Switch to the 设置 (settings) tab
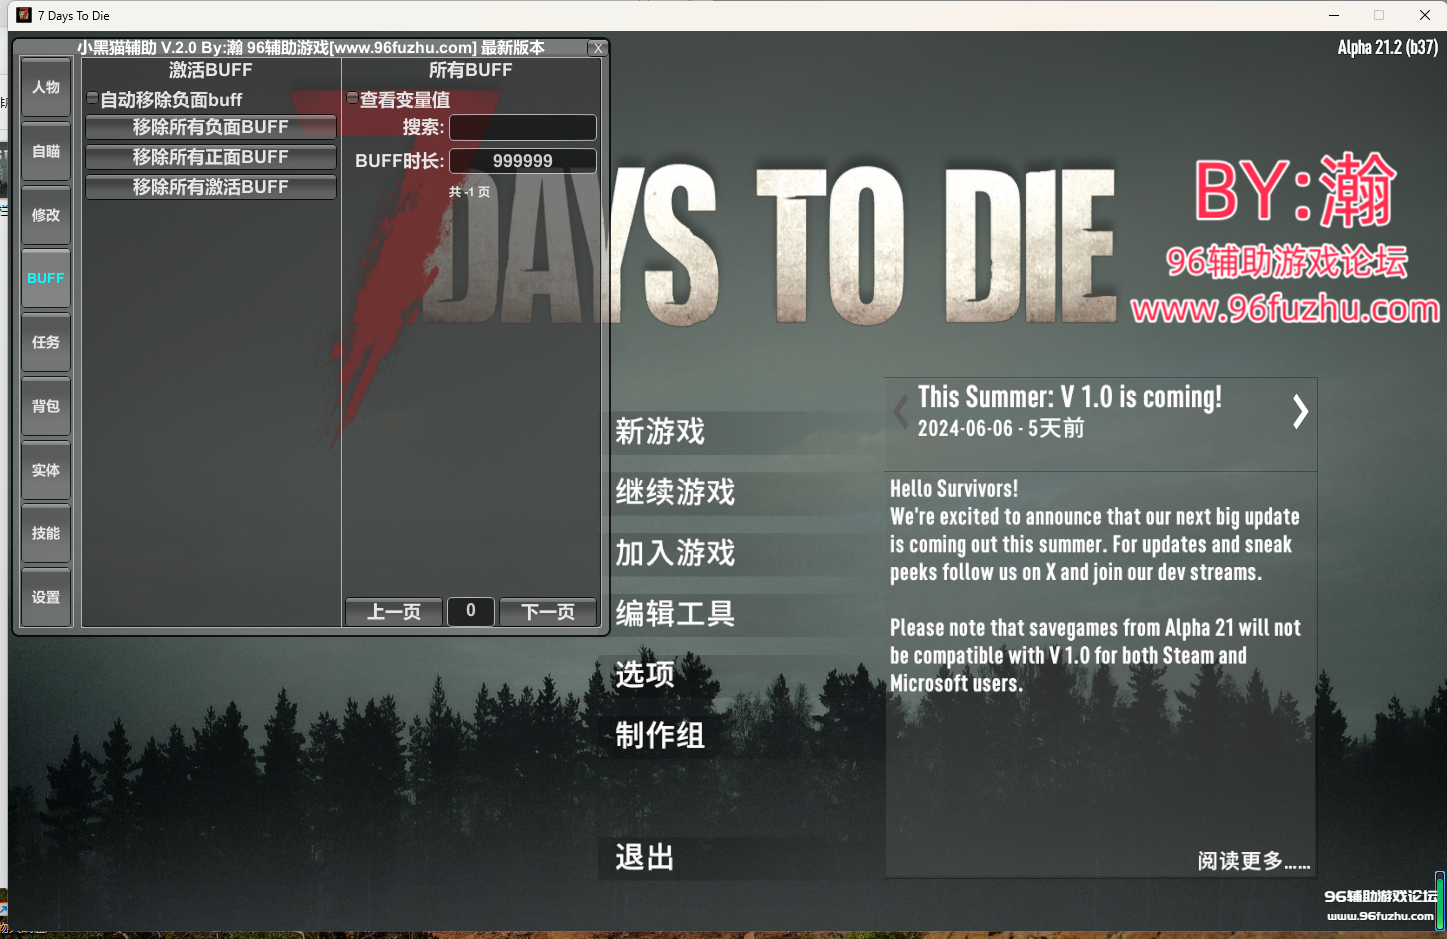 pyautogui.click(x=46, y=598)
